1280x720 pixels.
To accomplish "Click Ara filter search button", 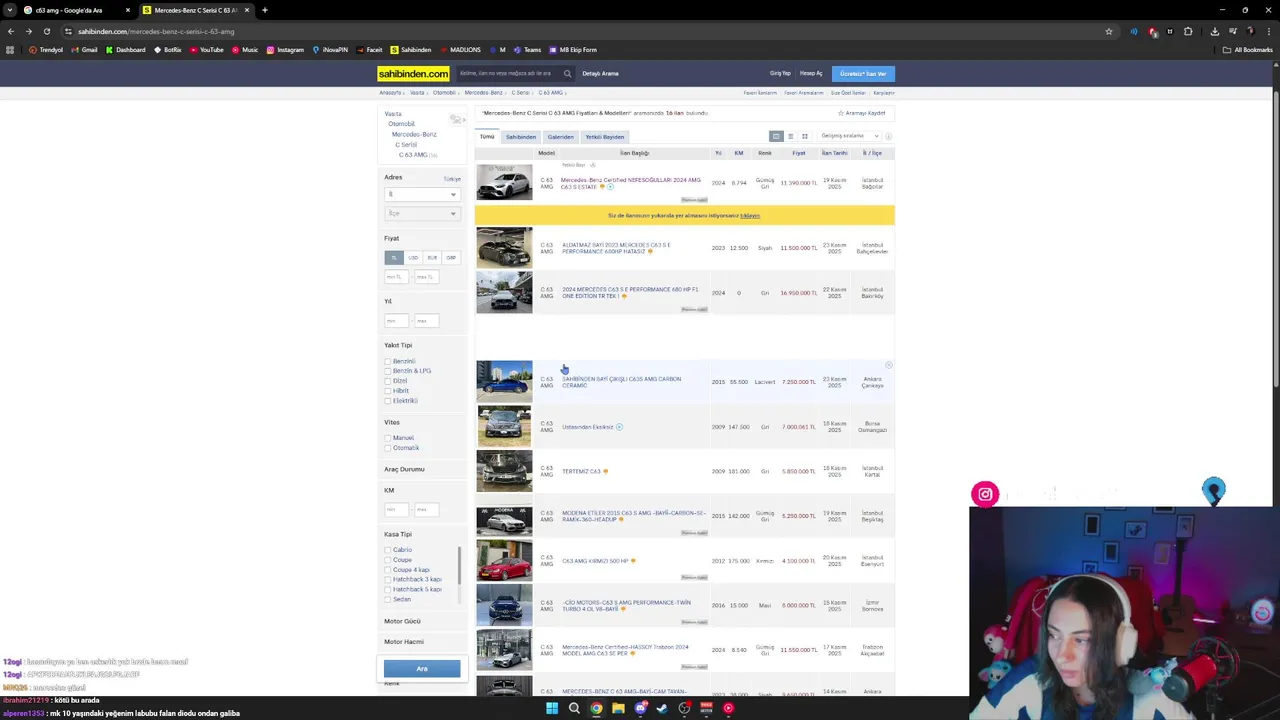I will click(x=422, y=669).
